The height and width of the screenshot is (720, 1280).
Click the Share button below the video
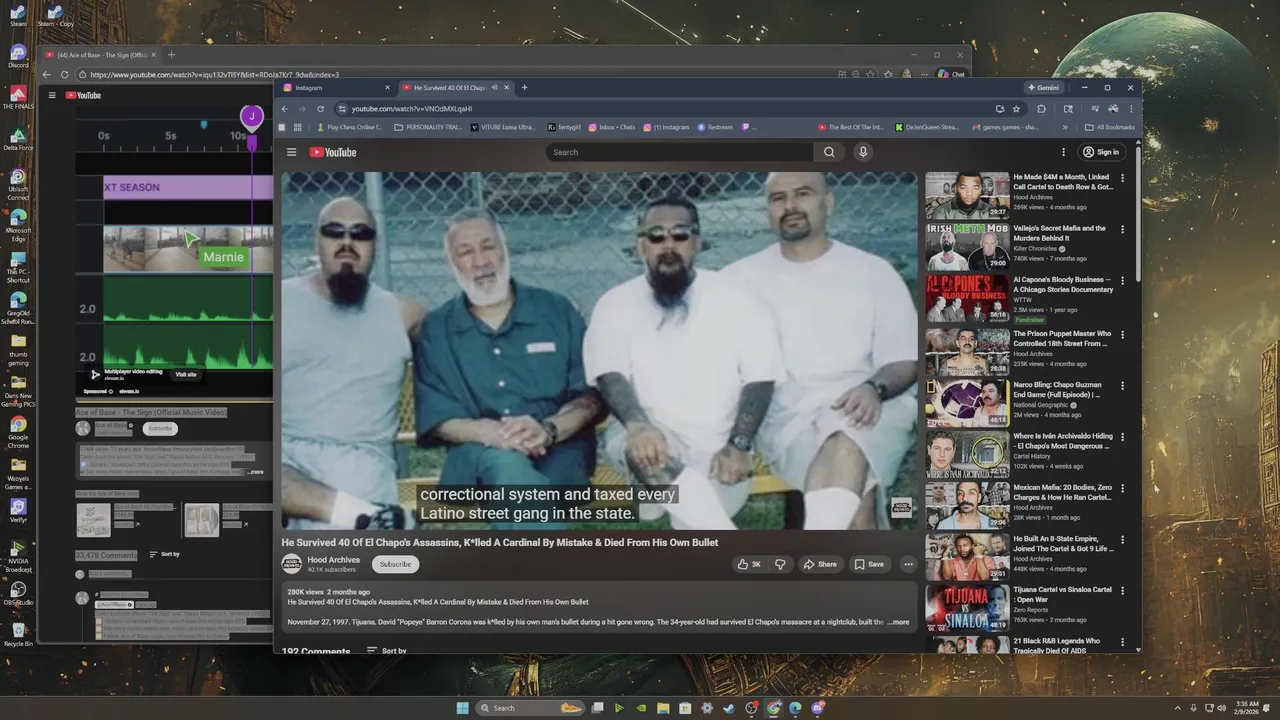coord(820,564)
